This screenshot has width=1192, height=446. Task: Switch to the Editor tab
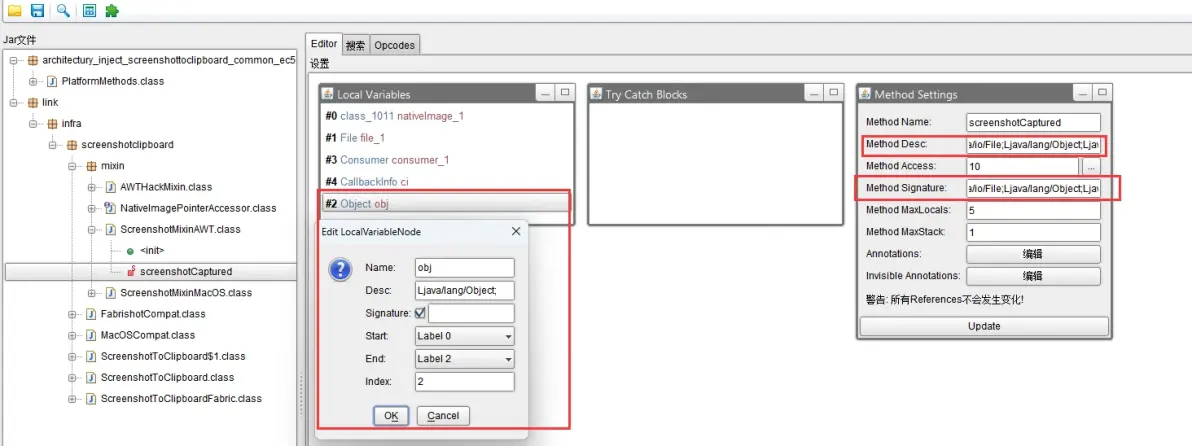coord(324,44)
